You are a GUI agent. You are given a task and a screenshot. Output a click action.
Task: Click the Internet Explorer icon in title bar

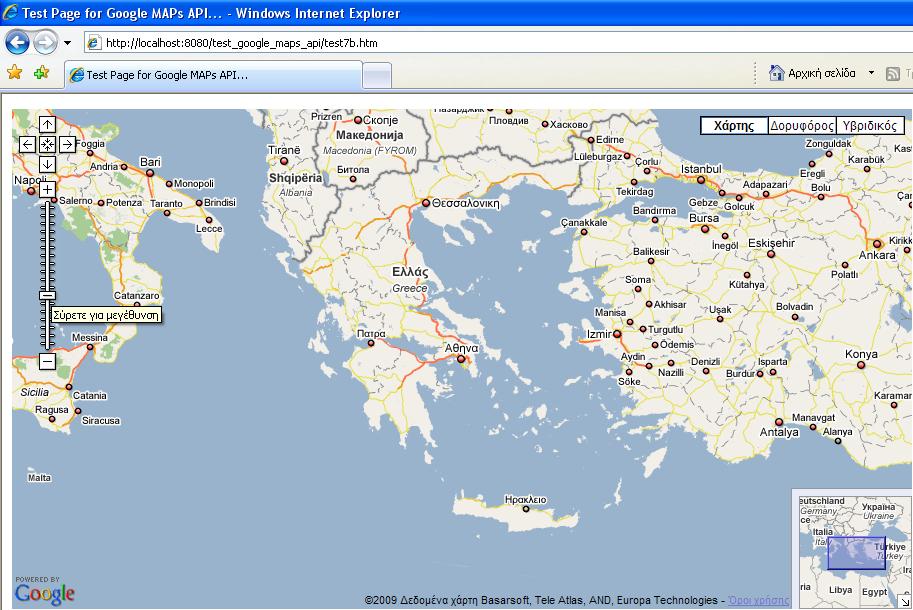point(10,12)
